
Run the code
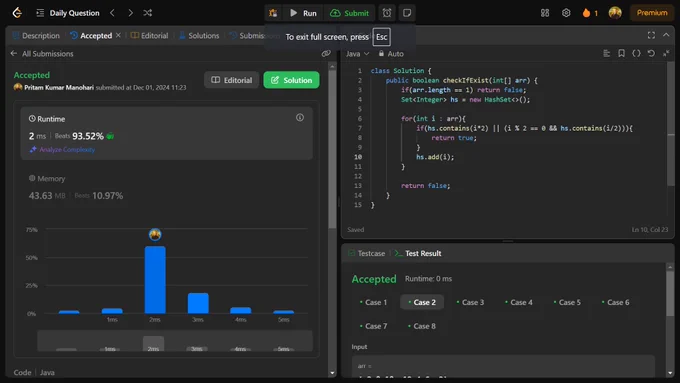pyautogui.click(x=303, y=13)
